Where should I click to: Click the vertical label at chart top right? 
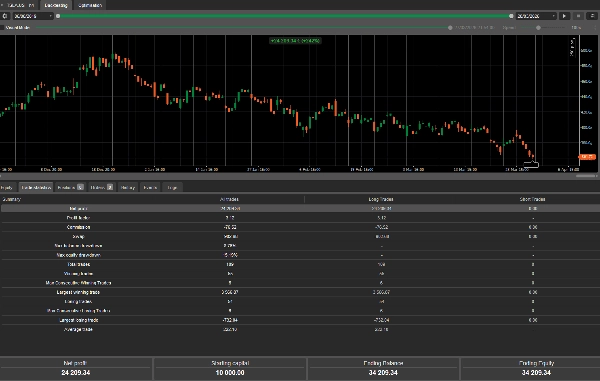[572, 47]
